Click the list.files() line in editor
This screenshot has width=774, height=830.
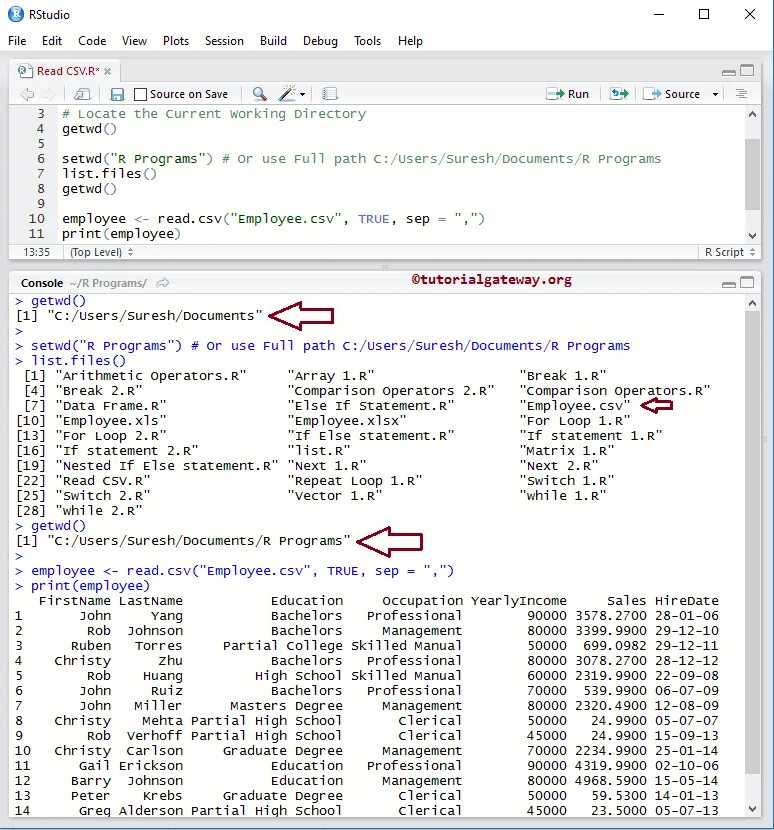click(109, 174)
